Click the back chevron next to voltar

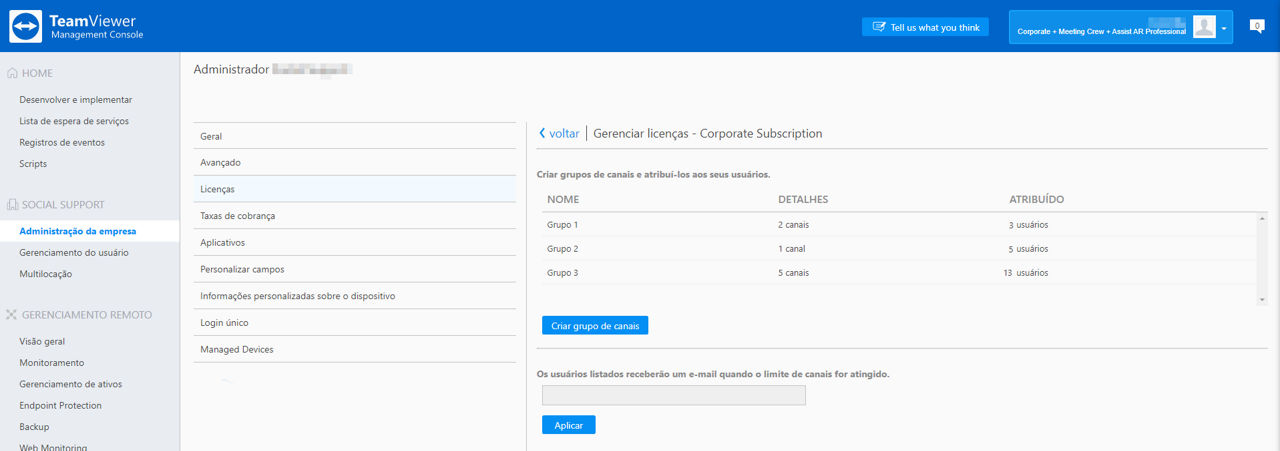point(542,133)
